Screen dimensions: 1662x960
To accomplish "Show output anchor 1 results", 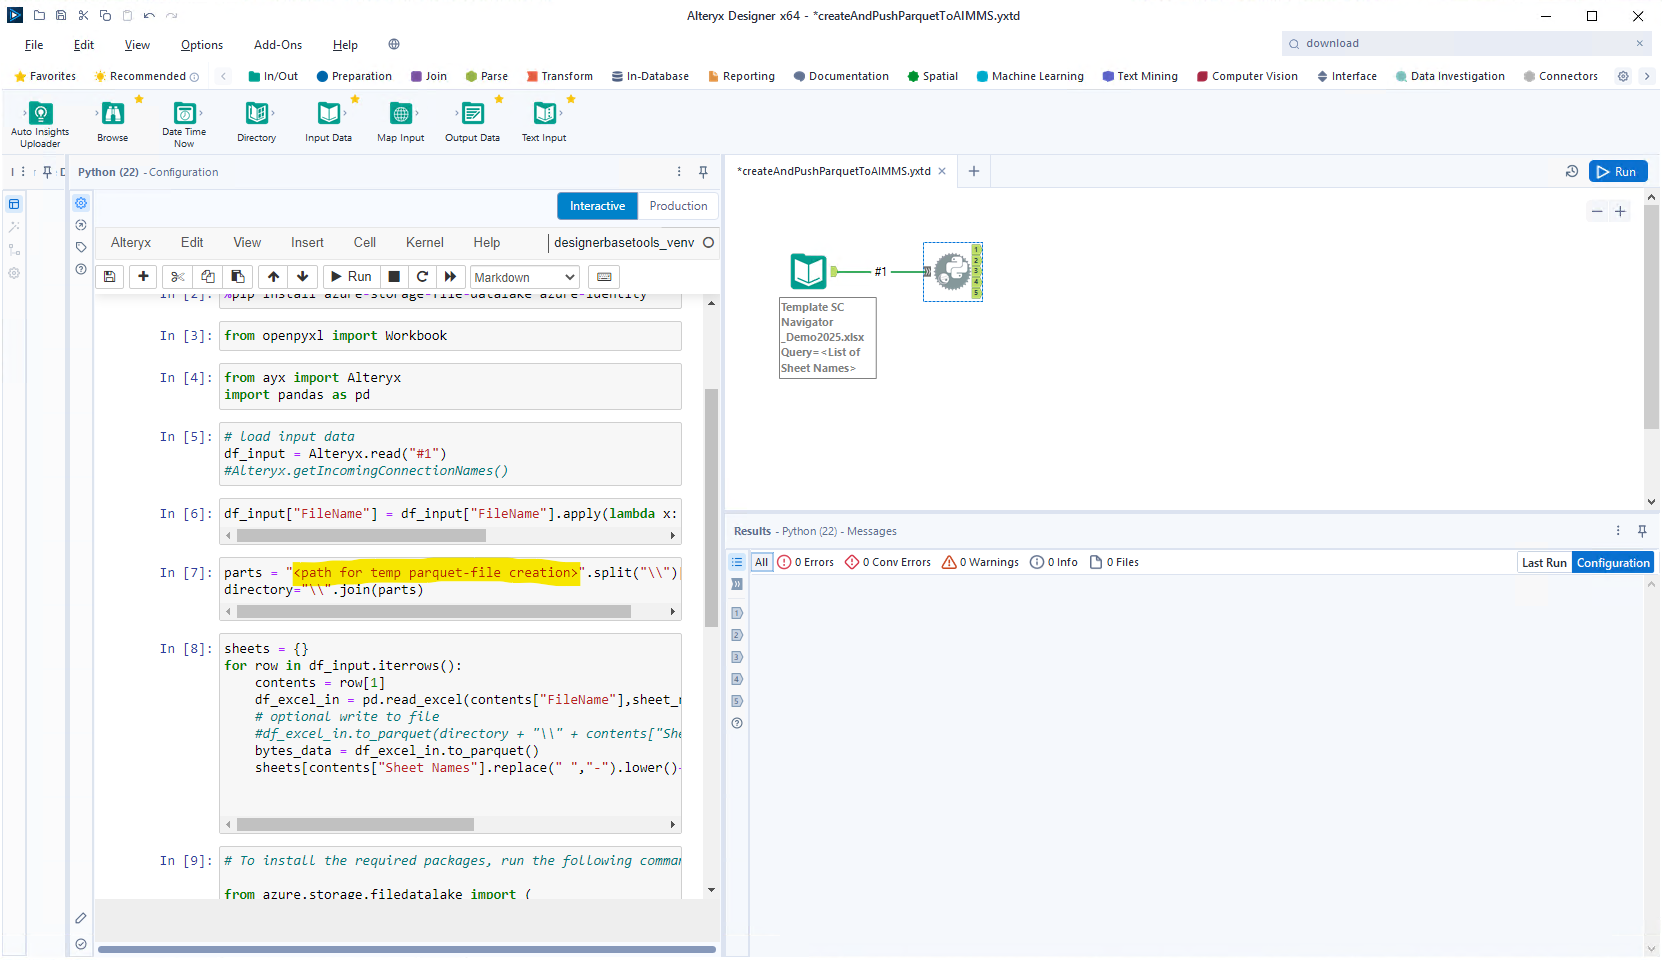I will point(737,613).
